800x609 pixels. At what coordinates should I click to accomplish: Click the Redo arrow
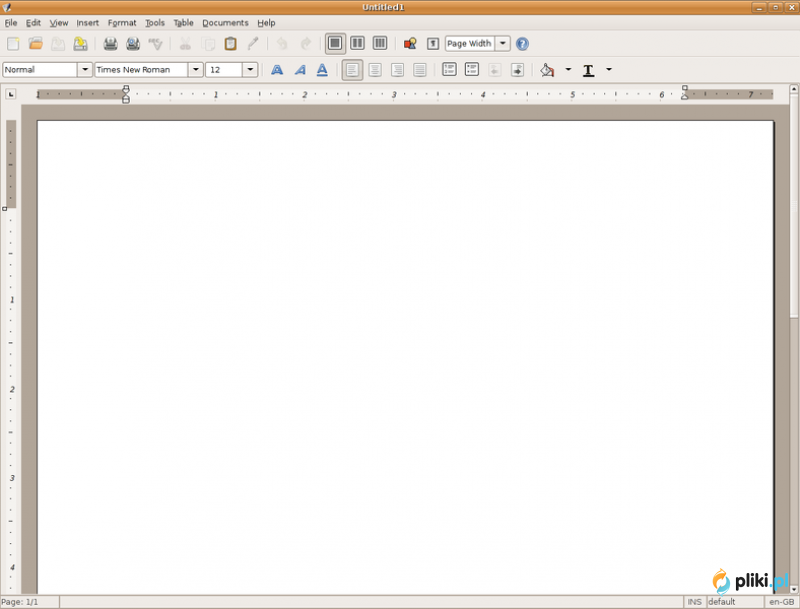[305, 44]
